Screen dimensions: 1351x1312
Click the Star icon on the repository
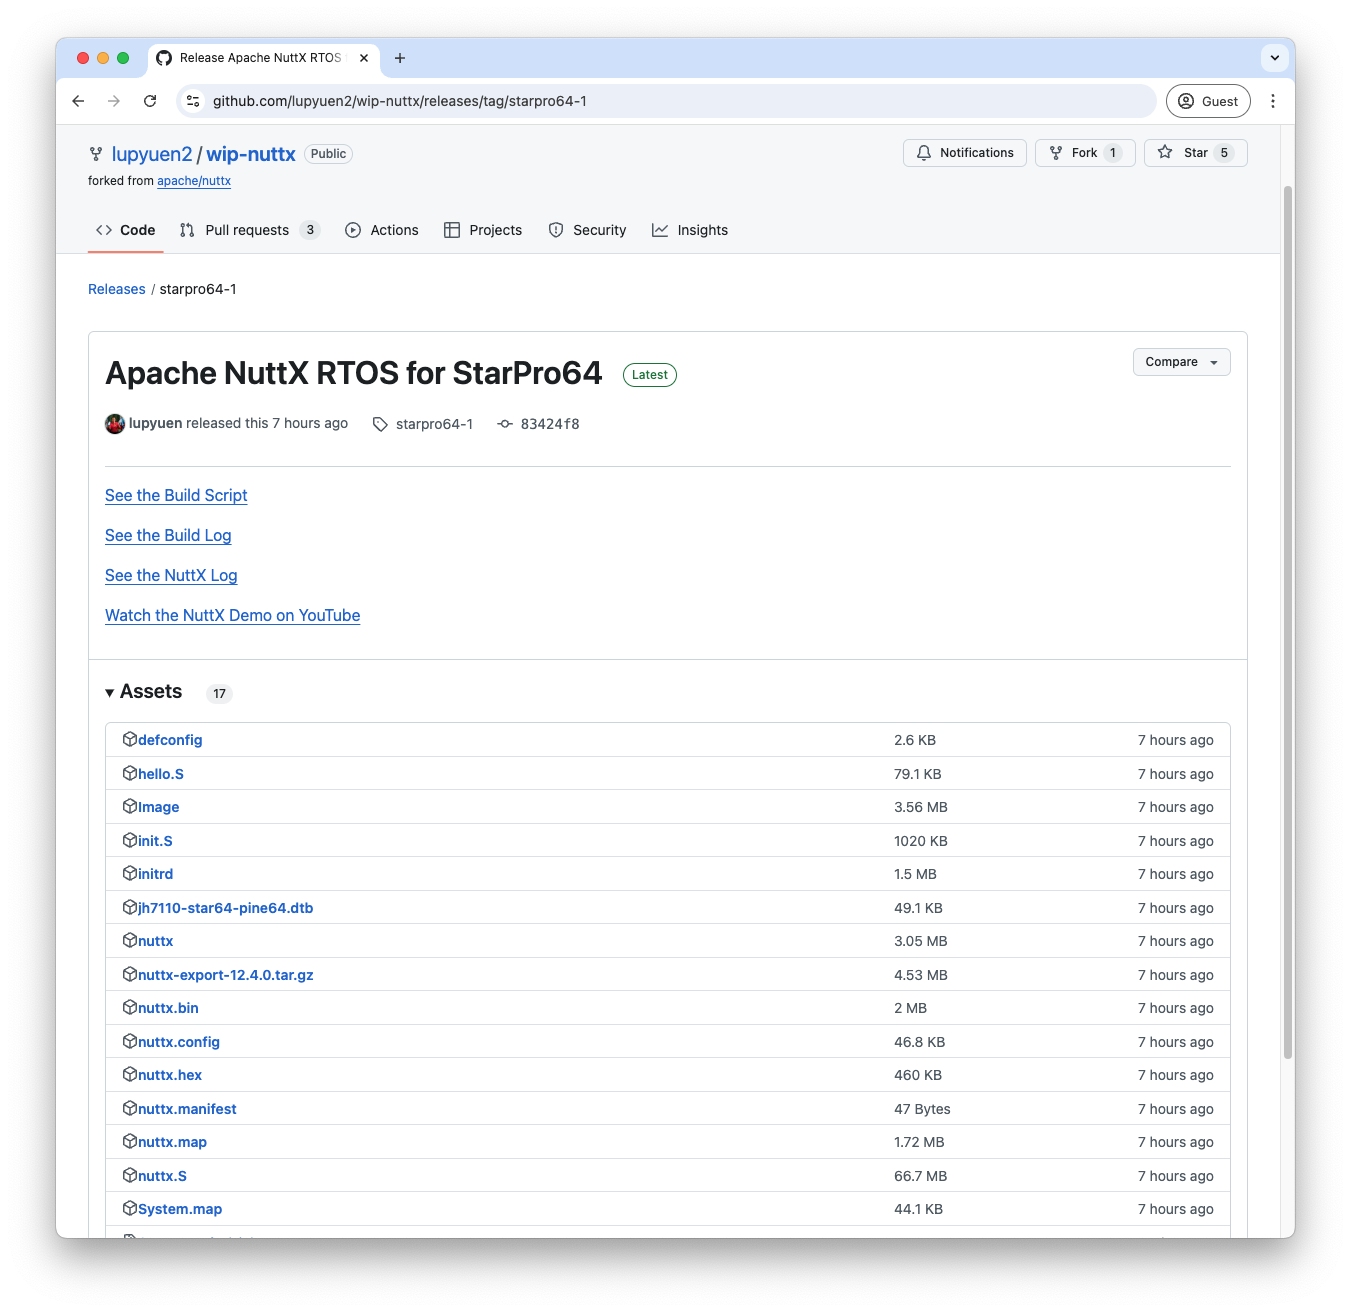tap(1165, 153)
